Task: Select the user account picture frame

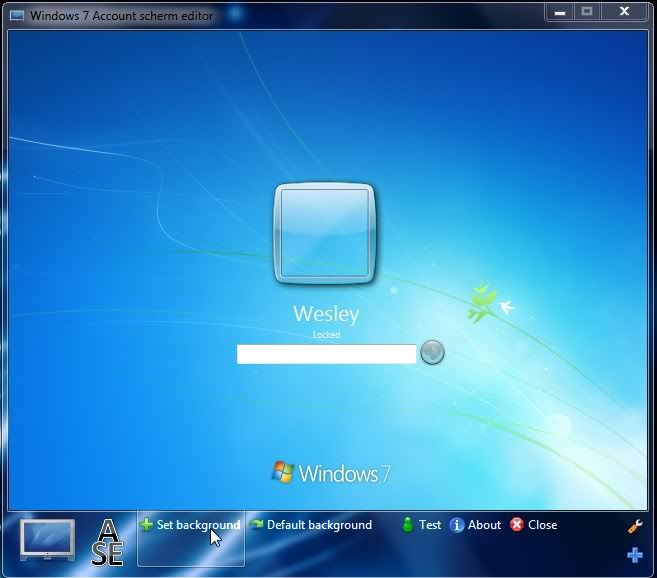Action: pyautogui.click(x=326, y=235)
